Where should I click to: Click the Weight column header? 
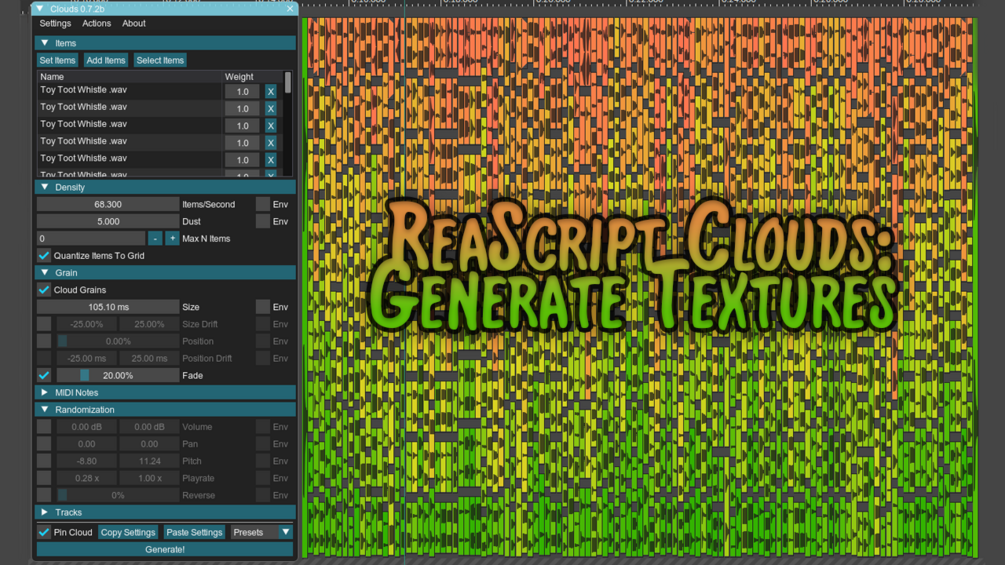pos(239,76)
